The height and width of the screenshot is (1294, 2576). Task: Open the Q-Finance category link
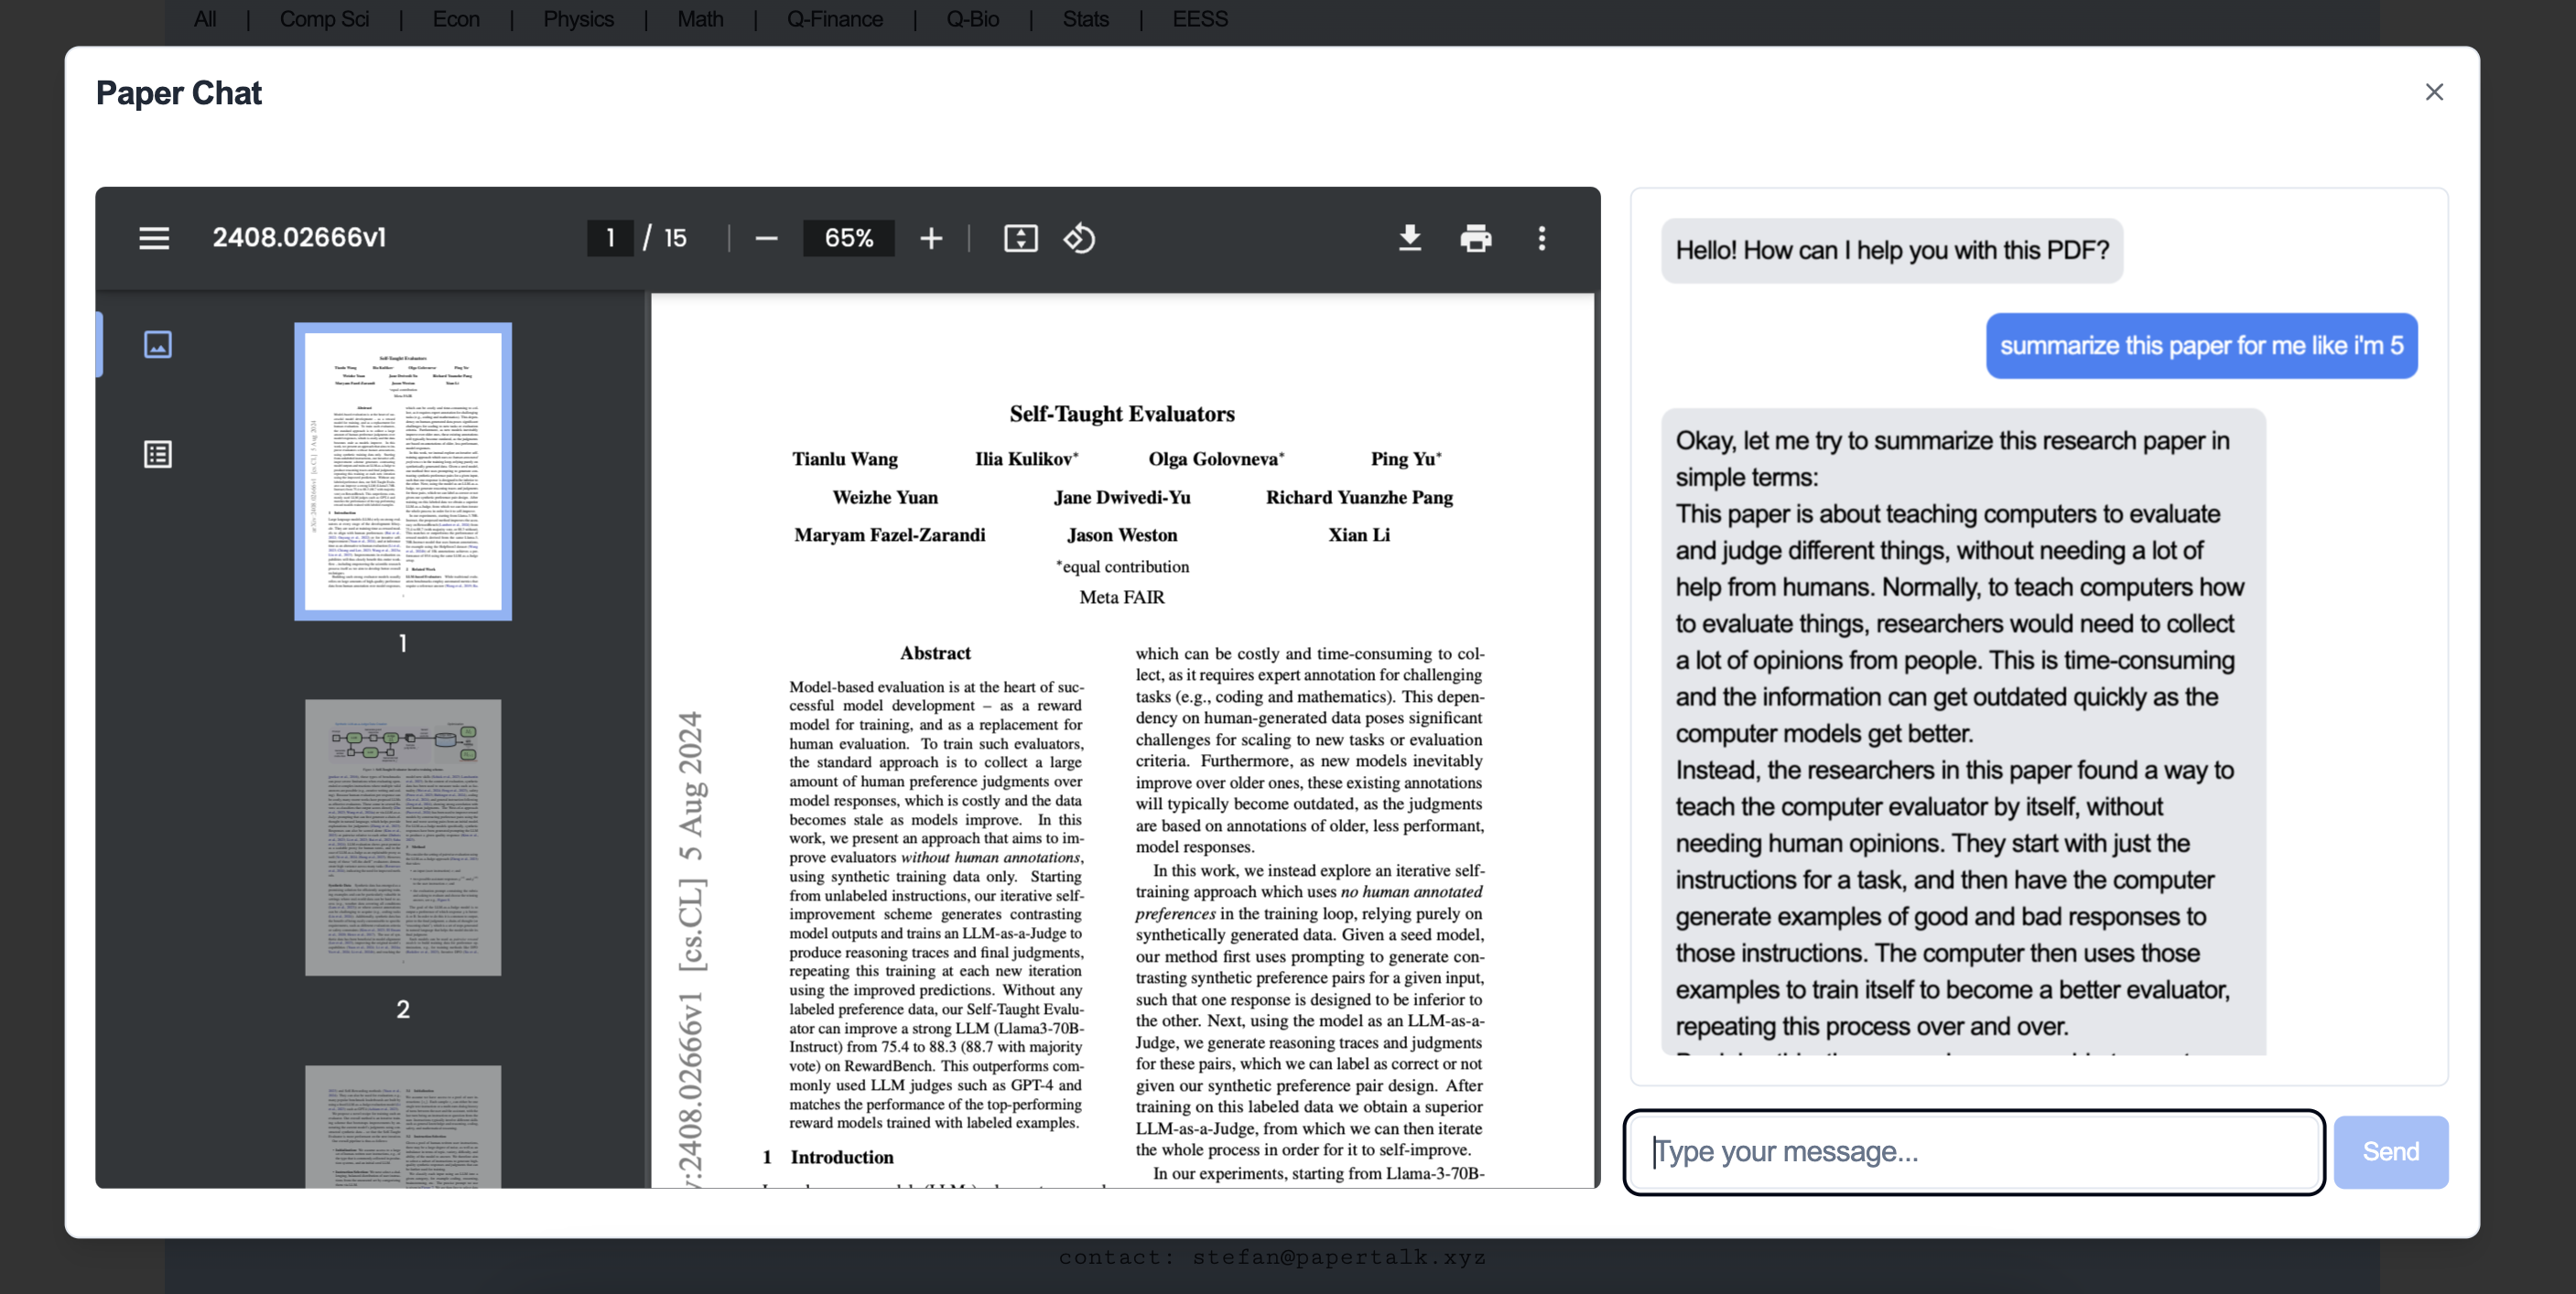point(834,19)
